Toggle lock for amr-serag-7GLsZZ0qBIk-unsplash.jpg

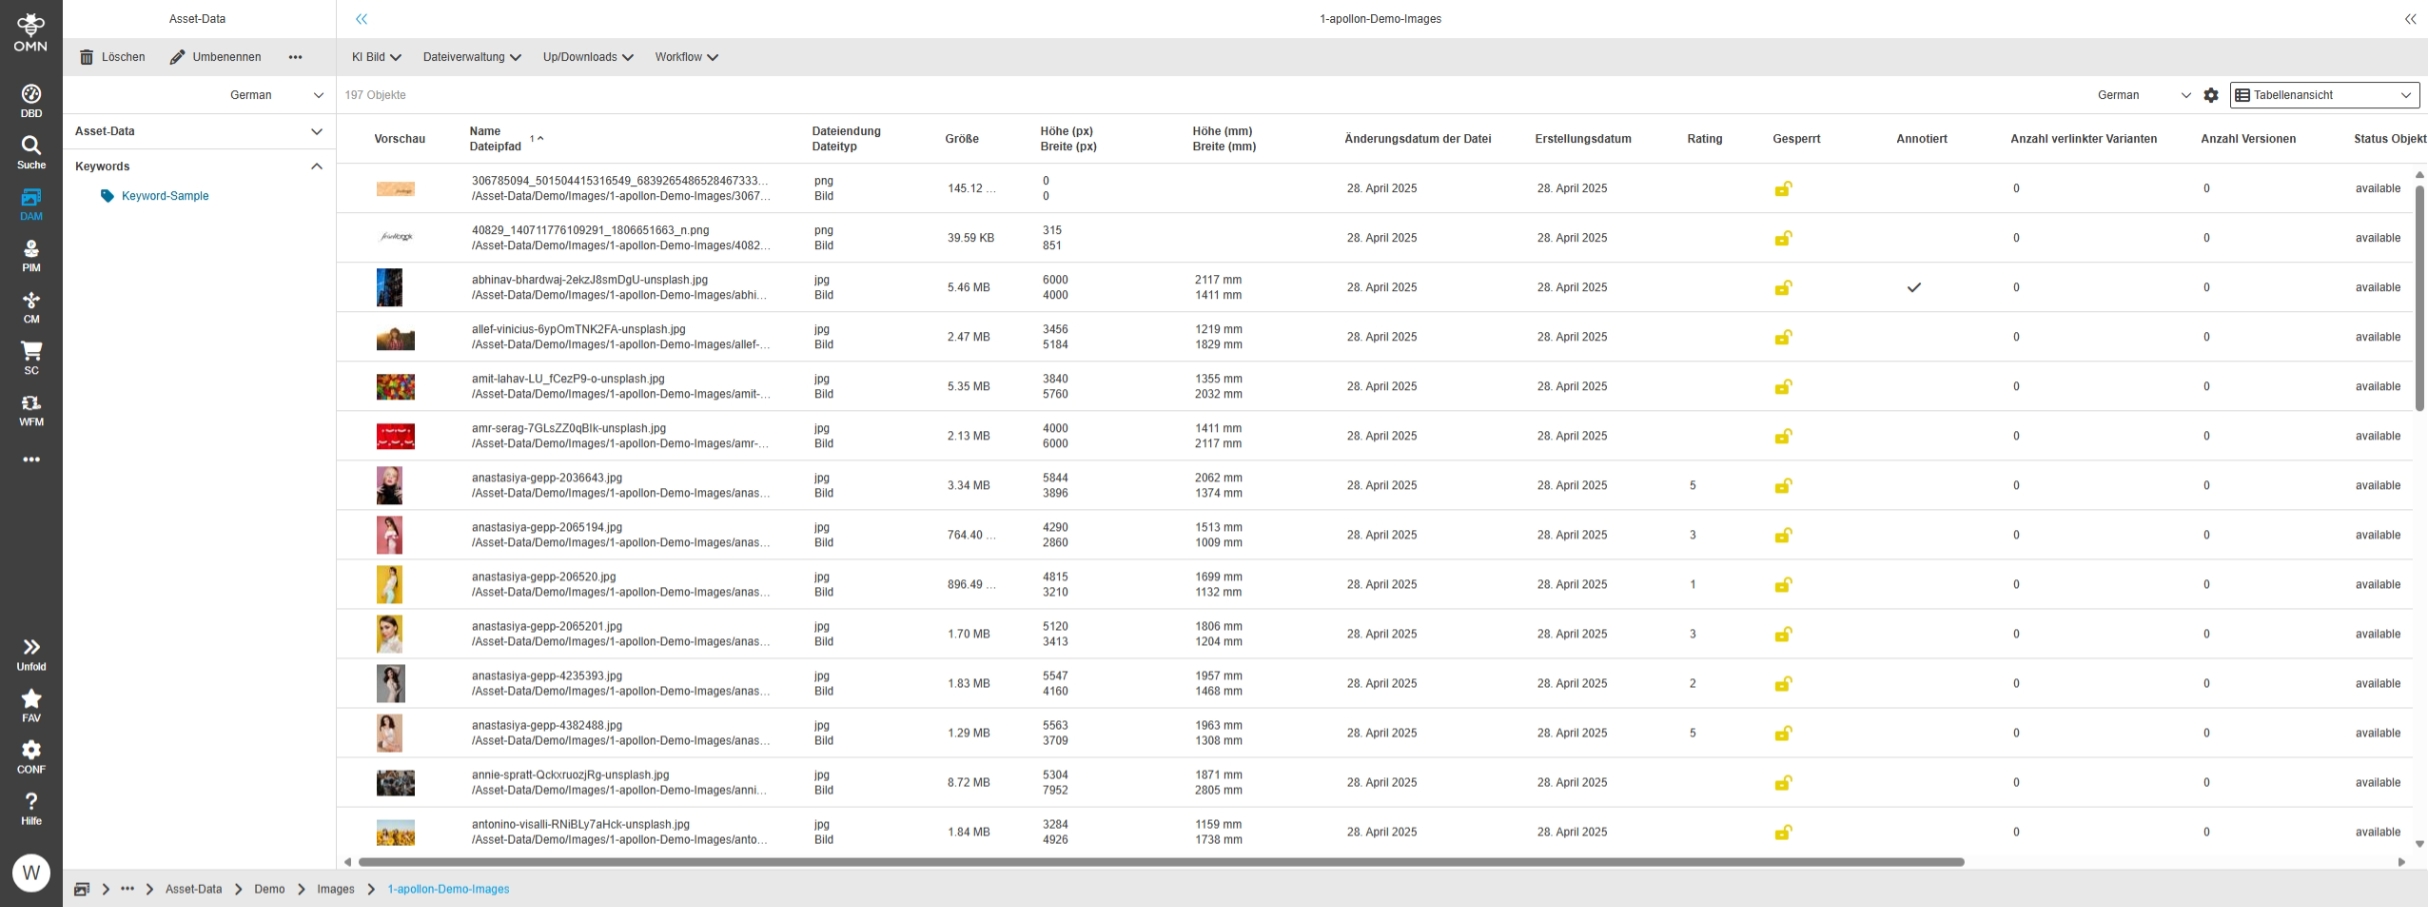pyautogui.click(x=1783, y=436)
